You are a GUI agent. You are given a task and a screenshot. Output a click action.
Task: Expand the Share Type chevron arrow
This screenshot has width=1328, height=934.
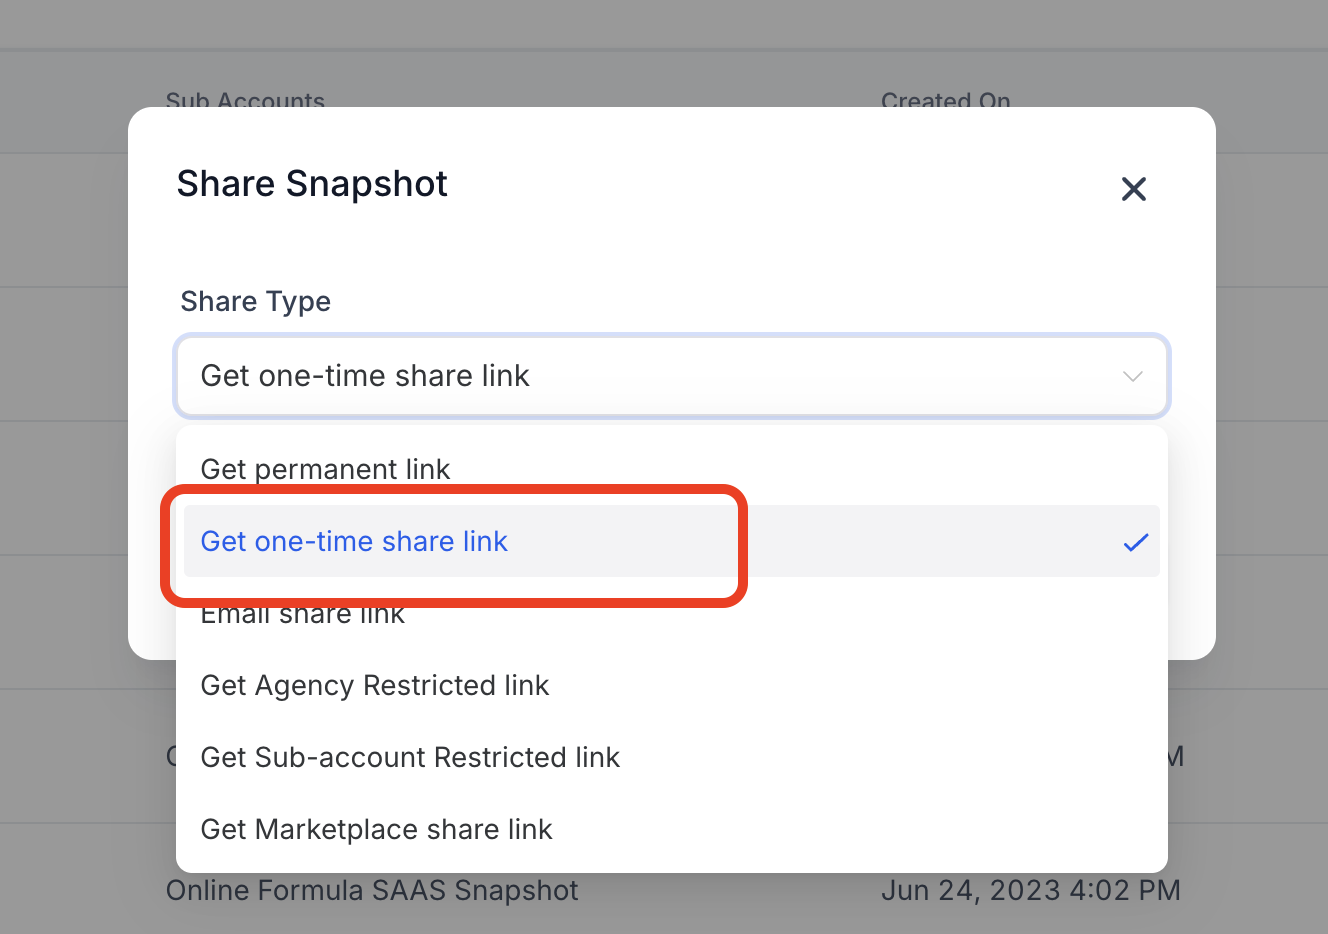tap(1132, 377)
